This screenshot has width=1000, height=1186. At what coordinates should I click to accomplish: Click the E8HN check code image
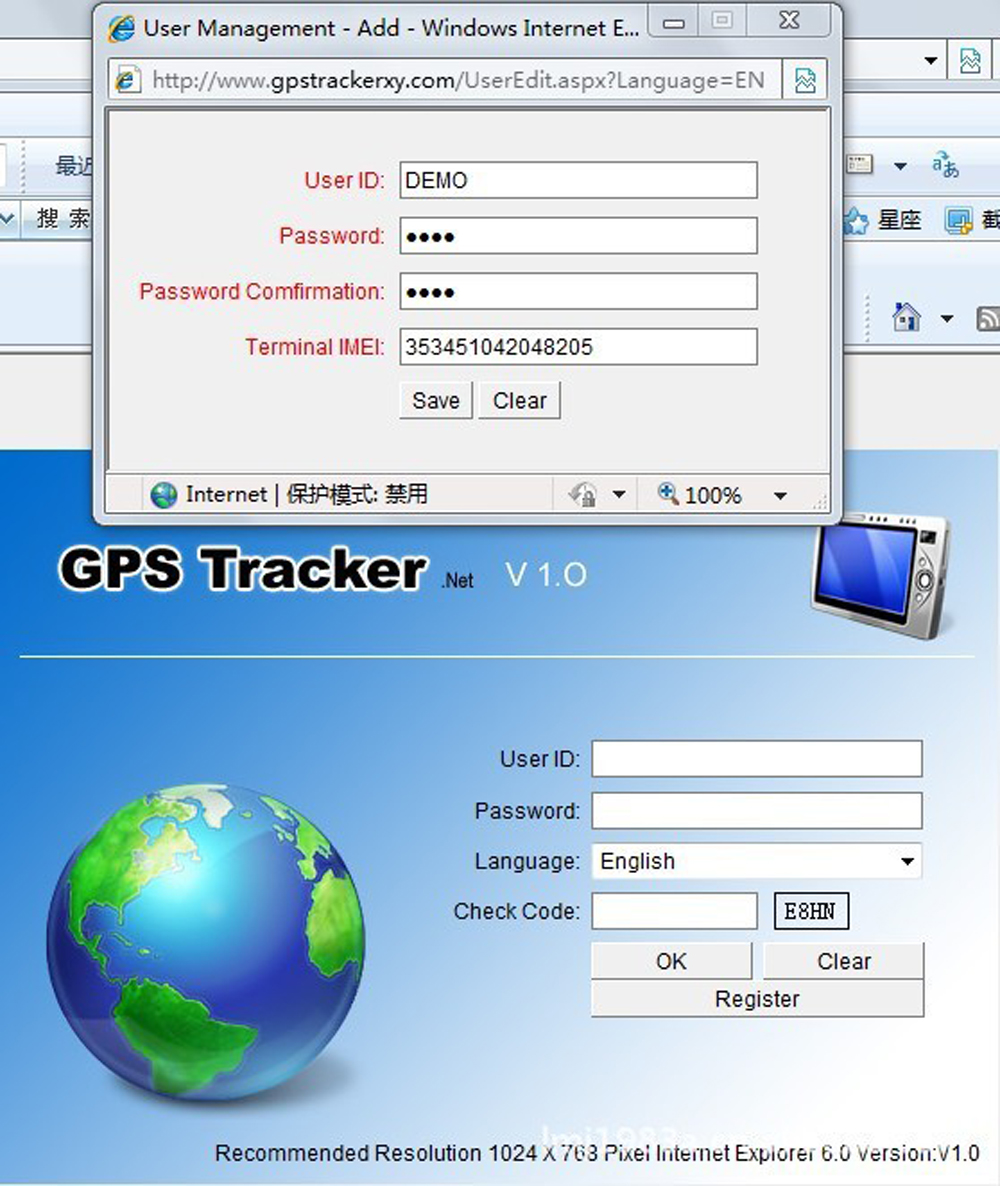pos(810,911)
